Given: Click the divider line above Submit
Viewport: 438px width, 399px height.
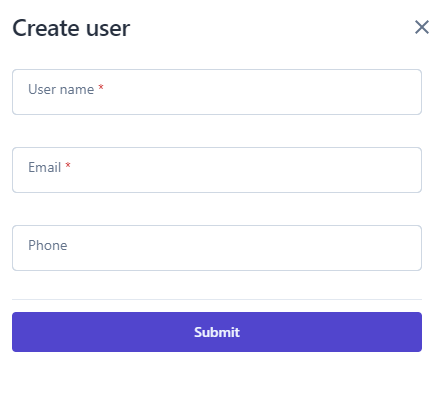Looking at the screenshot, I should point(217,299).
